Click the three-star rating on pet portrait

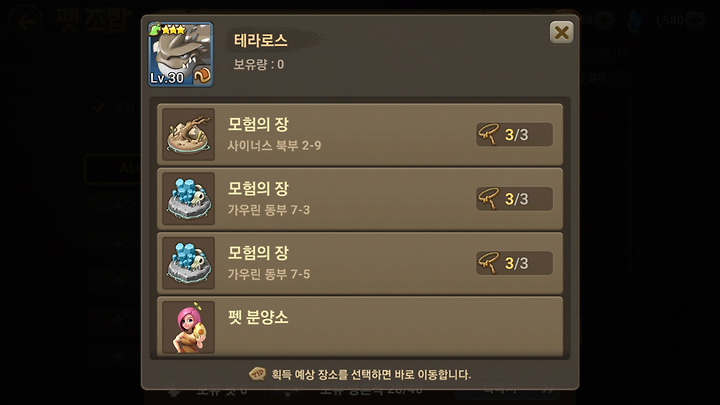coord(174,30)
